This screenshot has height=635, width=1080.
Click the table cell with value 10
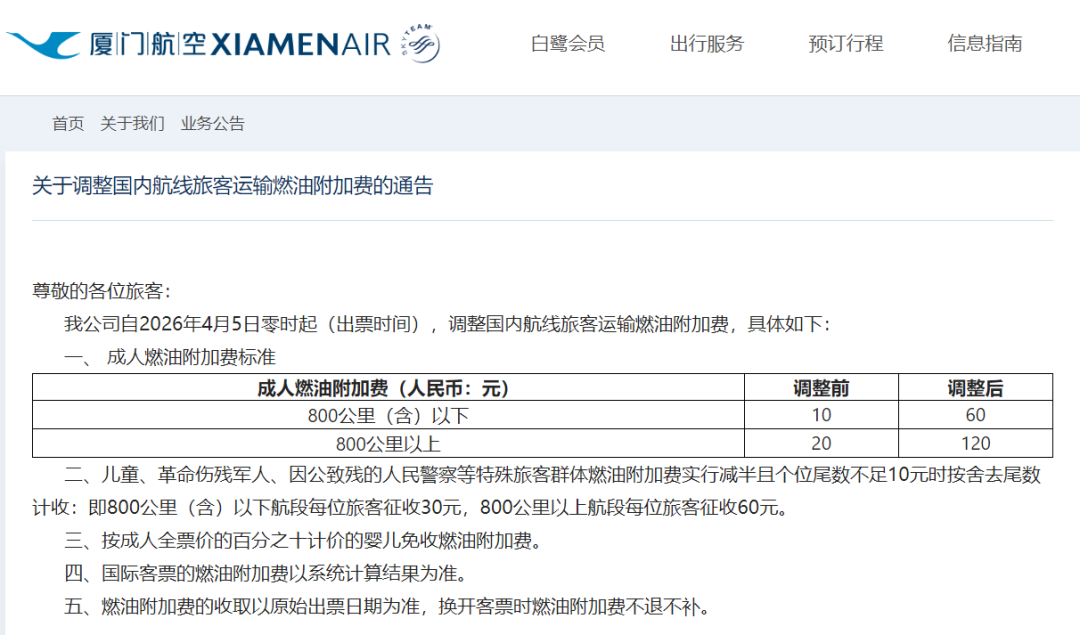(821, 415)
